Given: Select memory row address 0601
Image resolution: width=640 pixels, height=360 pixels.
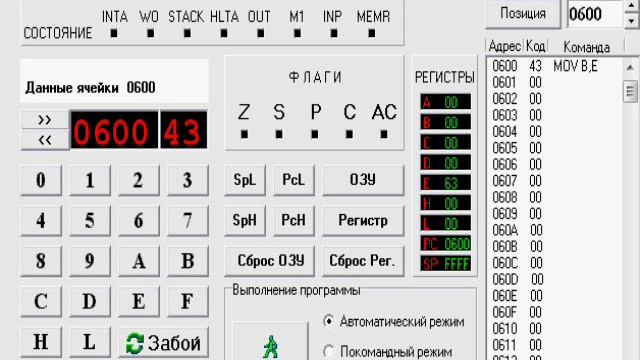Looking at the screenshot, I should (x=555, y=82).
